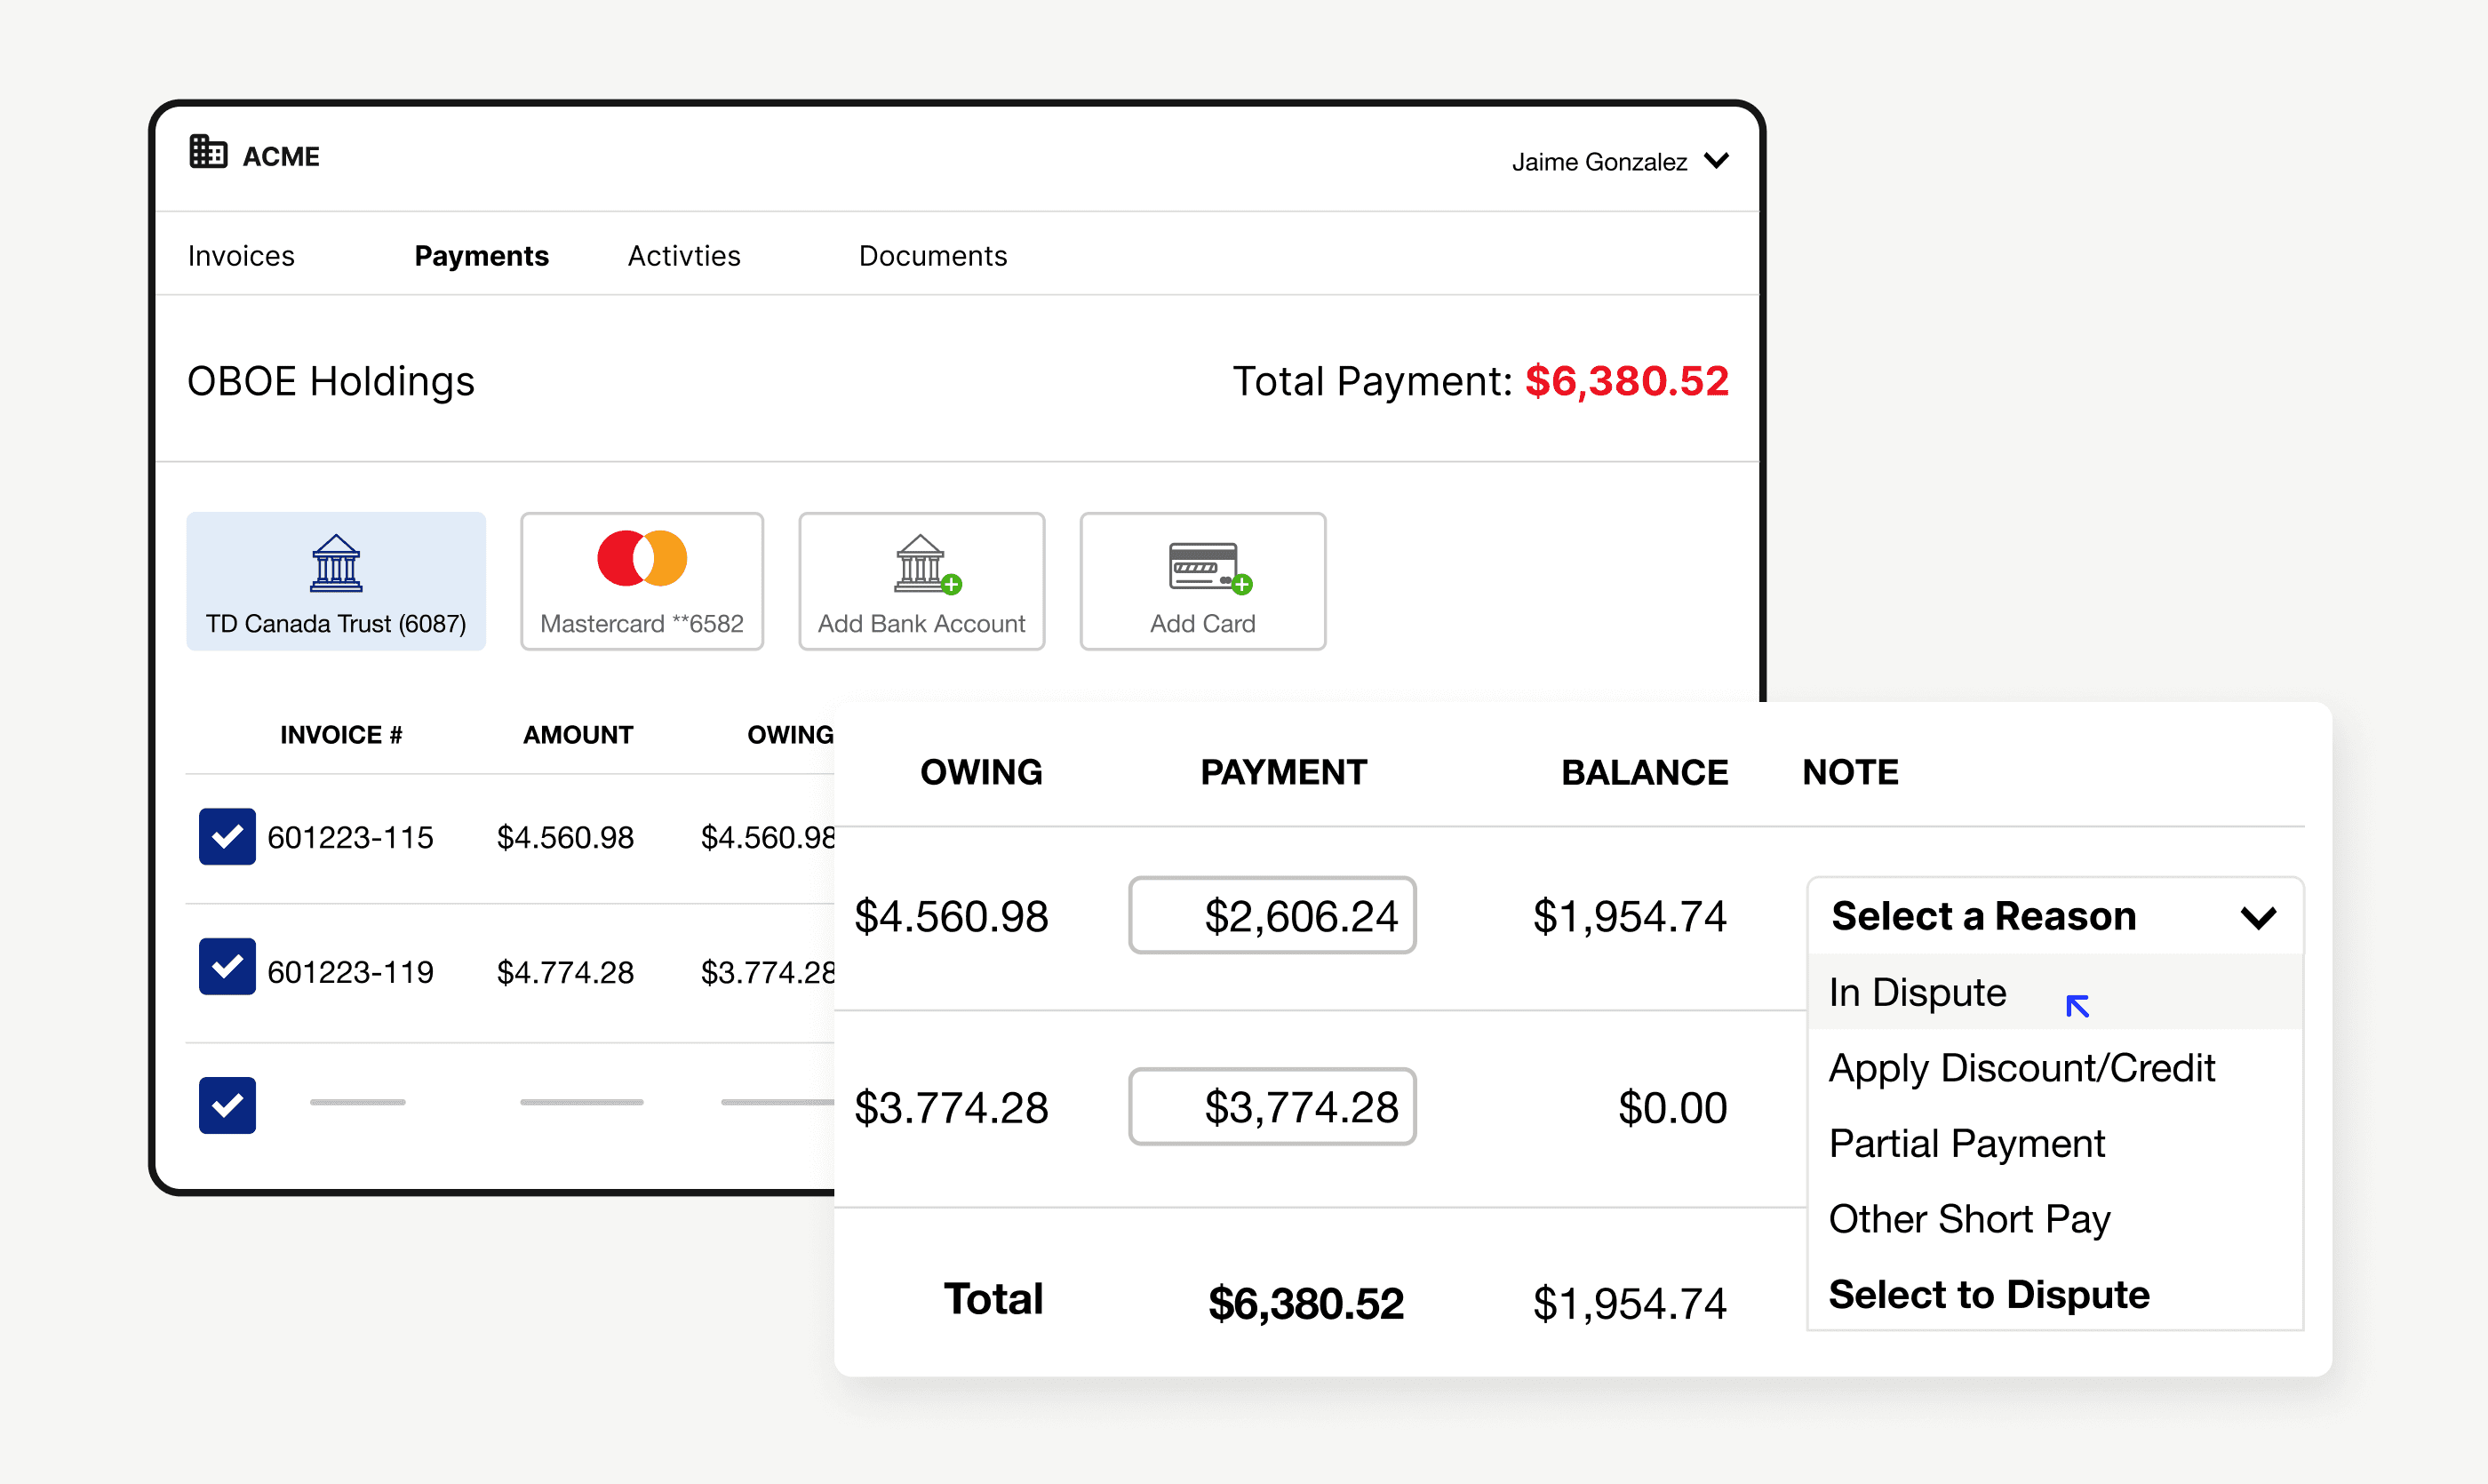The width and height of the screenshot is (2488, 1484).
Task: Expand the Jaime Gonzalez user menu chevron
Action: [1717, 161]
